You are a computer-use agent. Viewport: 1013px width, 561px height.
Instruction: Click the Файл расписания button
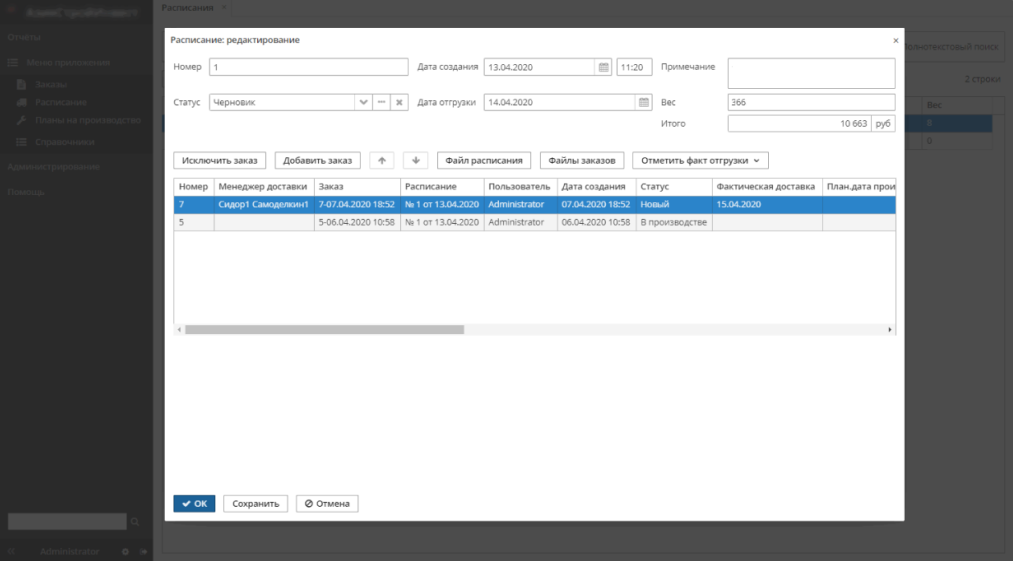(484, 160)
